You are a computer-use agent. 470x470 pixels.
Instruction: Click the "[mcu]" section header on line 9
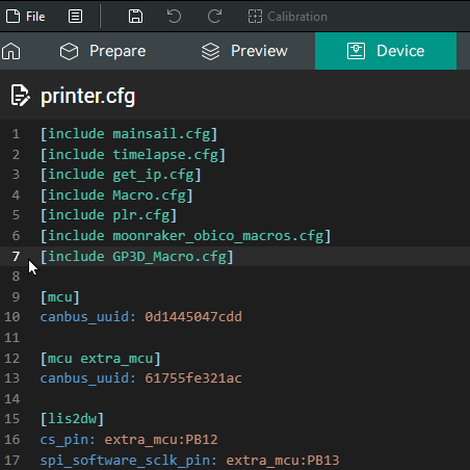point(60,297)
